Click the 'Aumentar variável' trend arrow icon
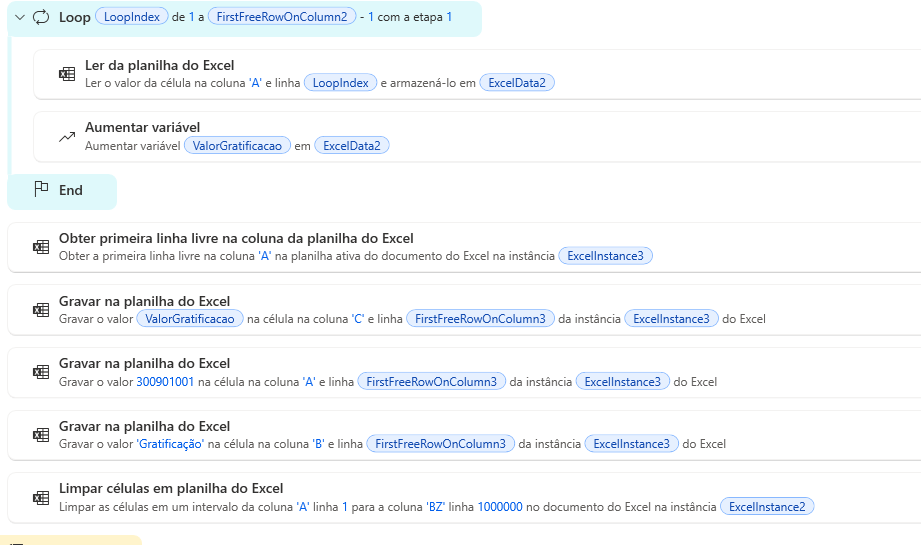The image size is (921, 545). 67,137
